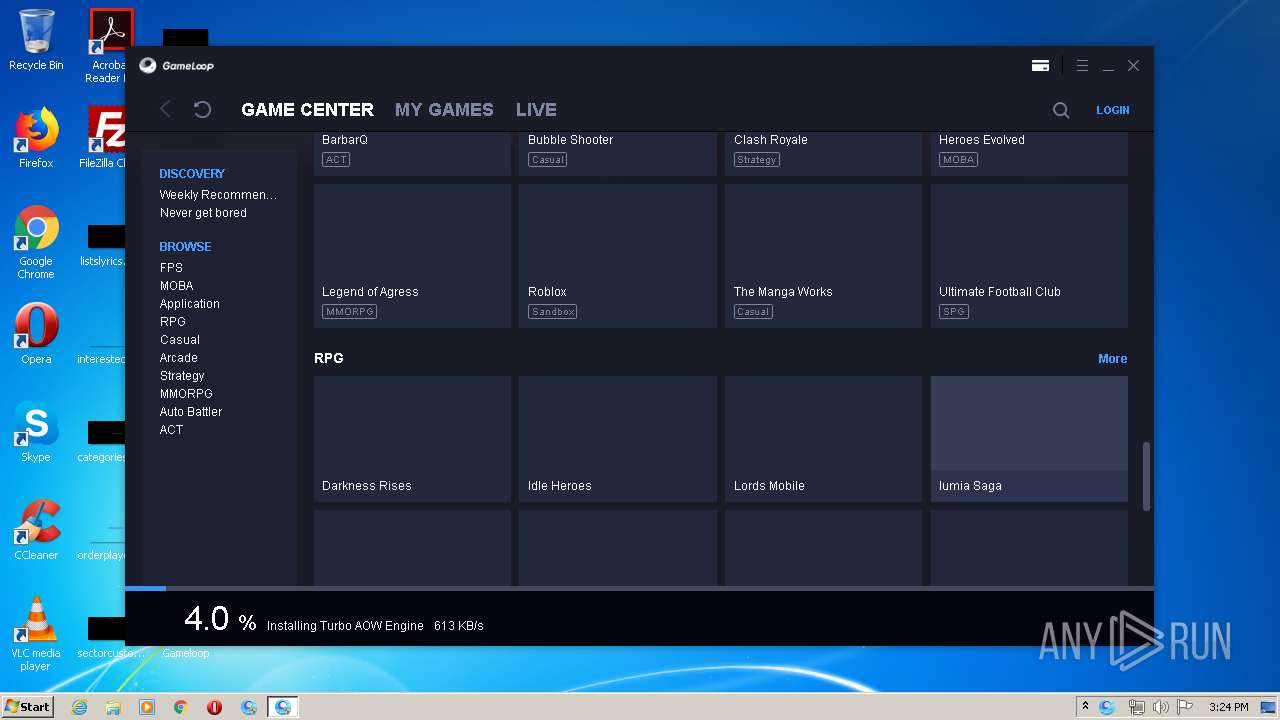Open Never get bored in sidebar
Viewport: 1280px width, 720px height.
click(203, 213)
